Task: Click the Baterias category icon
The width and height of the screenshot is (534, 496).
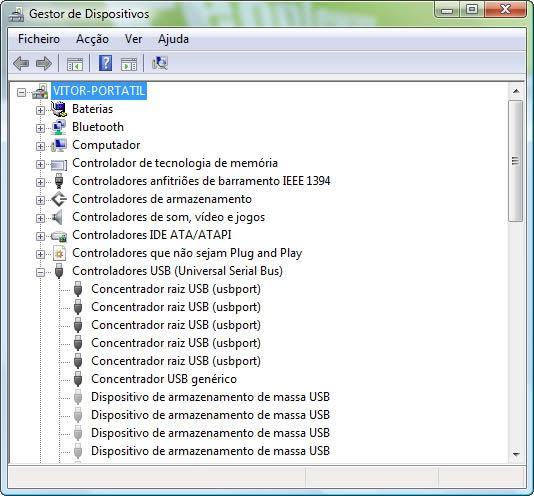Action: pyautogui.click(x=59, y=109)
